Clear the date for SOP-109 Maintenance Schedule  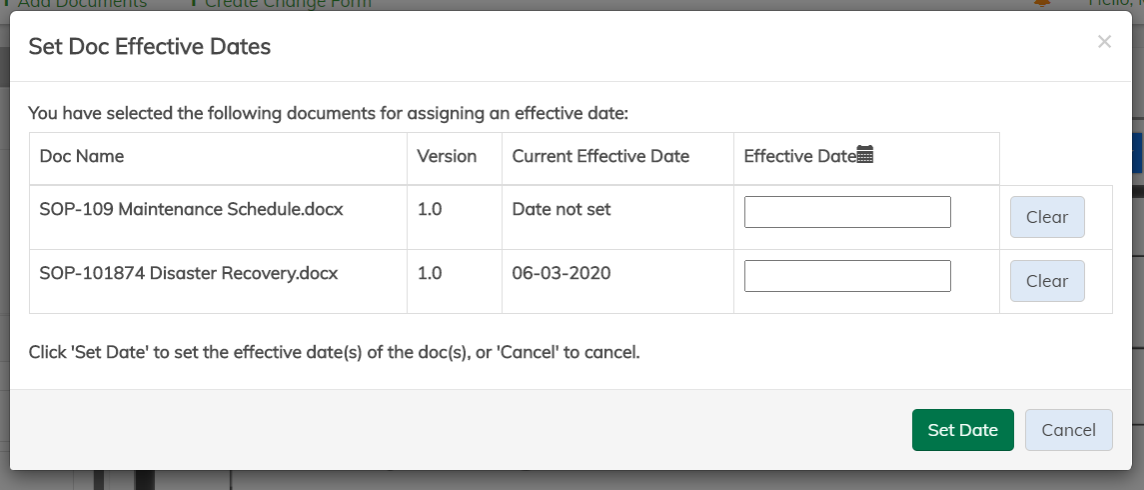(1046, 217)
